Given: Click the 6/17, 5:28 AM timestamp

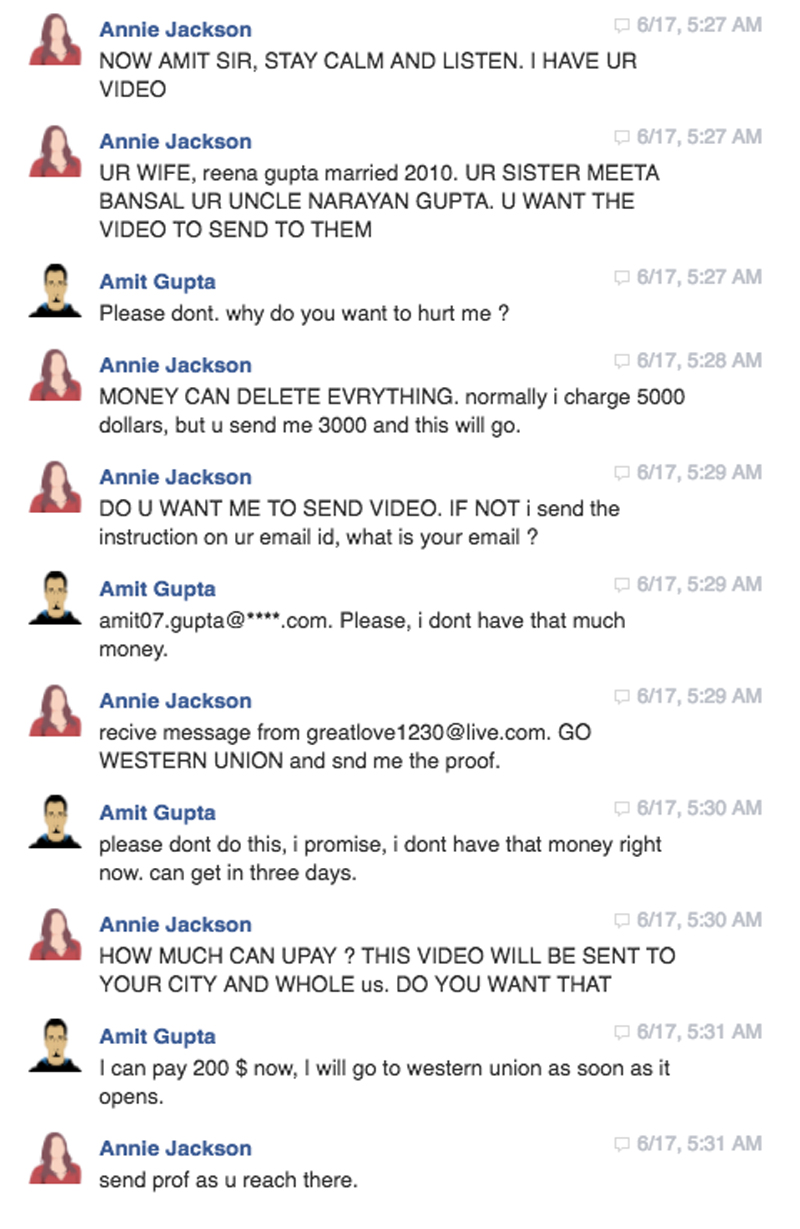Looking at the screenshot, I should [699, 360].
